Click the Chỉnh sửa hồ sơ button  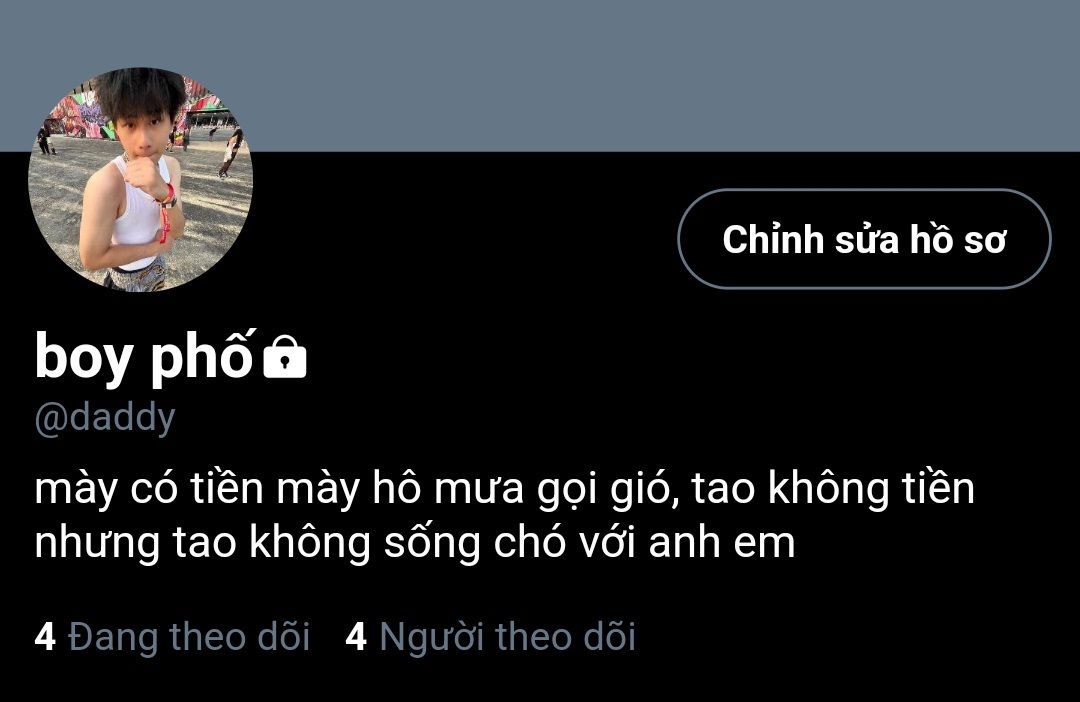tap(864, 239)
